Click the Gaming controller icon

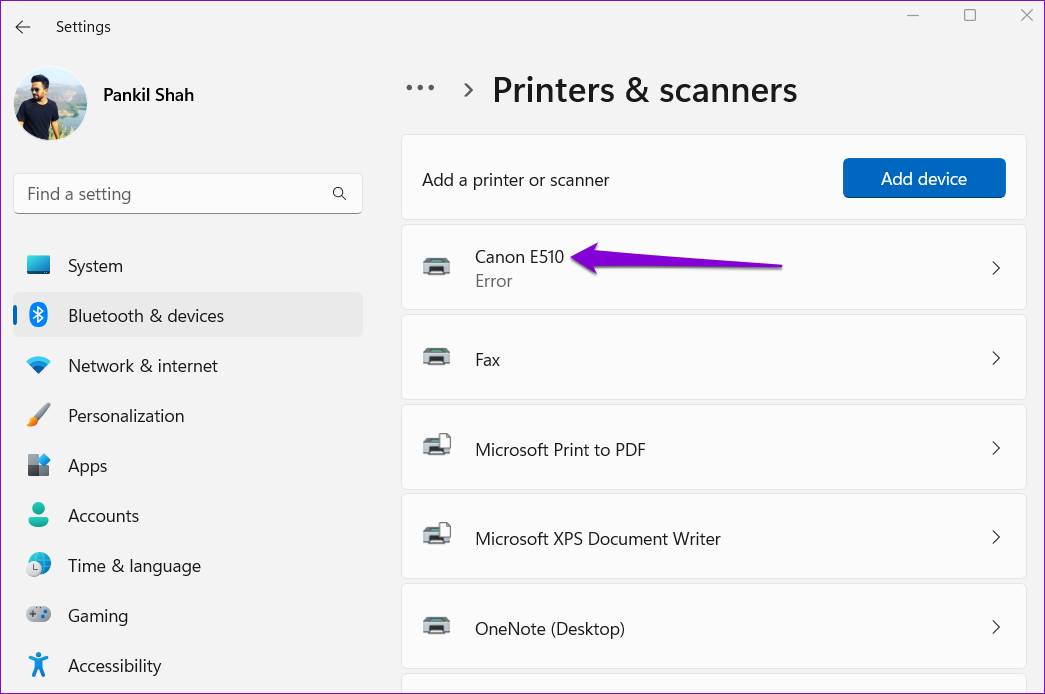click(x=38, y=615)
